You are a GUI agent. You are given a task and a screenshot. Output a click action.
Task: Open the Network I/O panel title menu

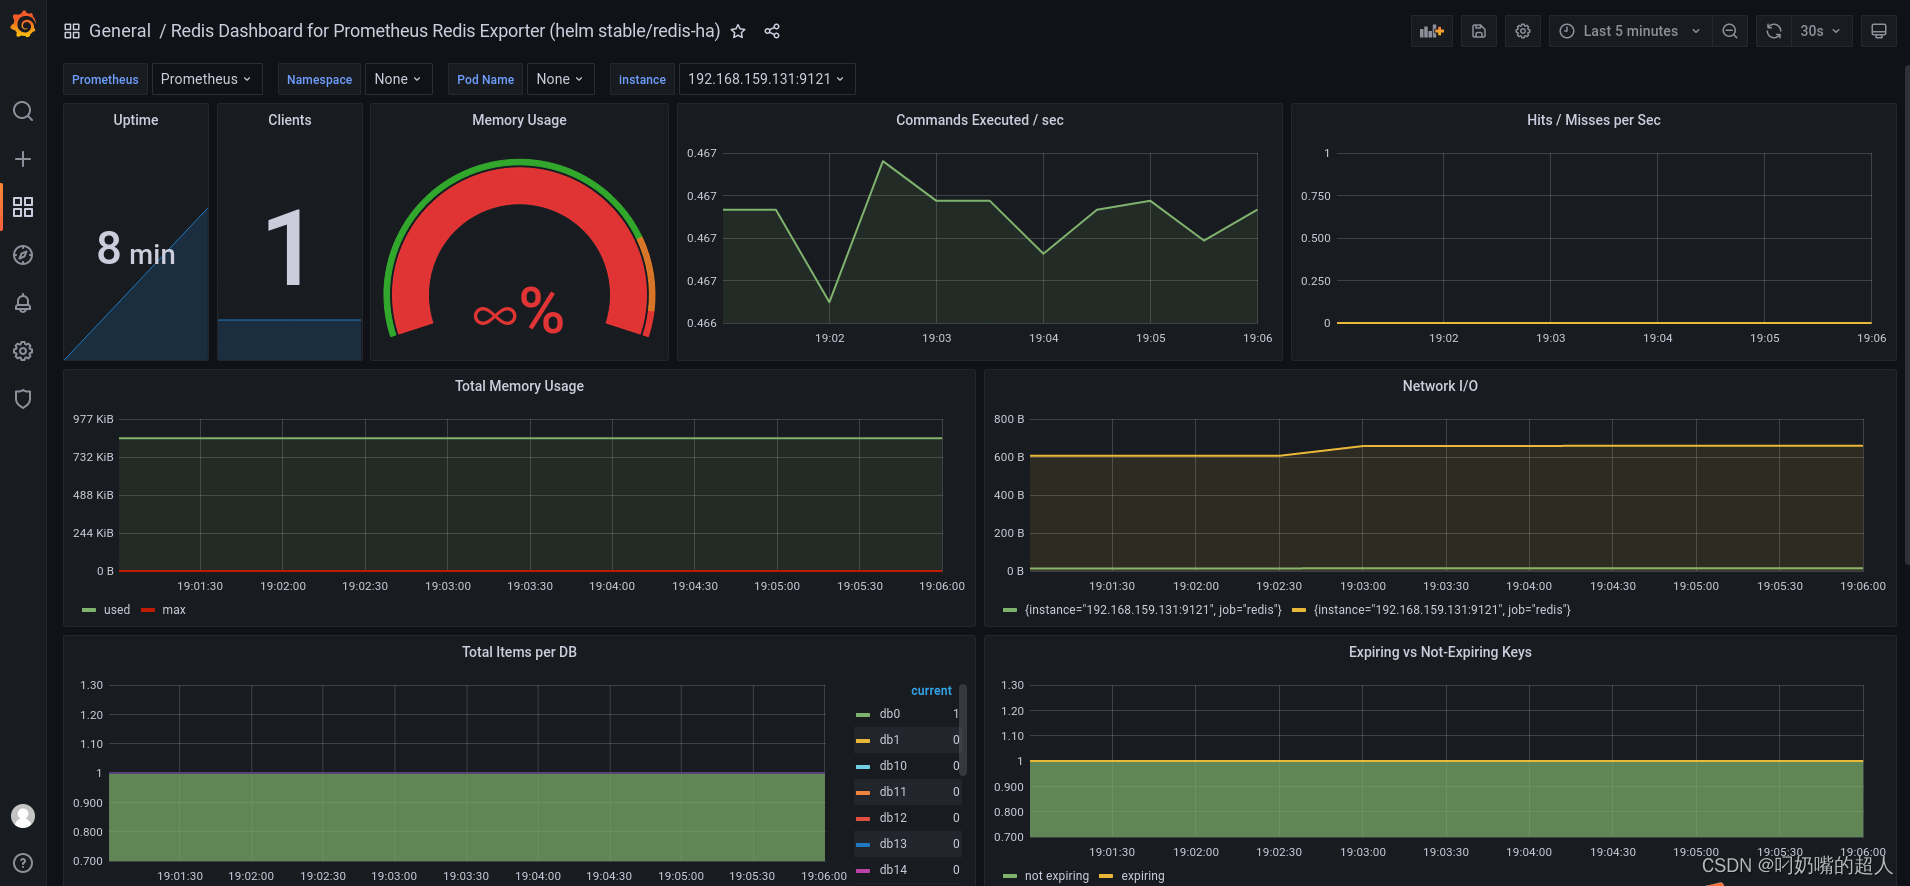[1440, 386]
